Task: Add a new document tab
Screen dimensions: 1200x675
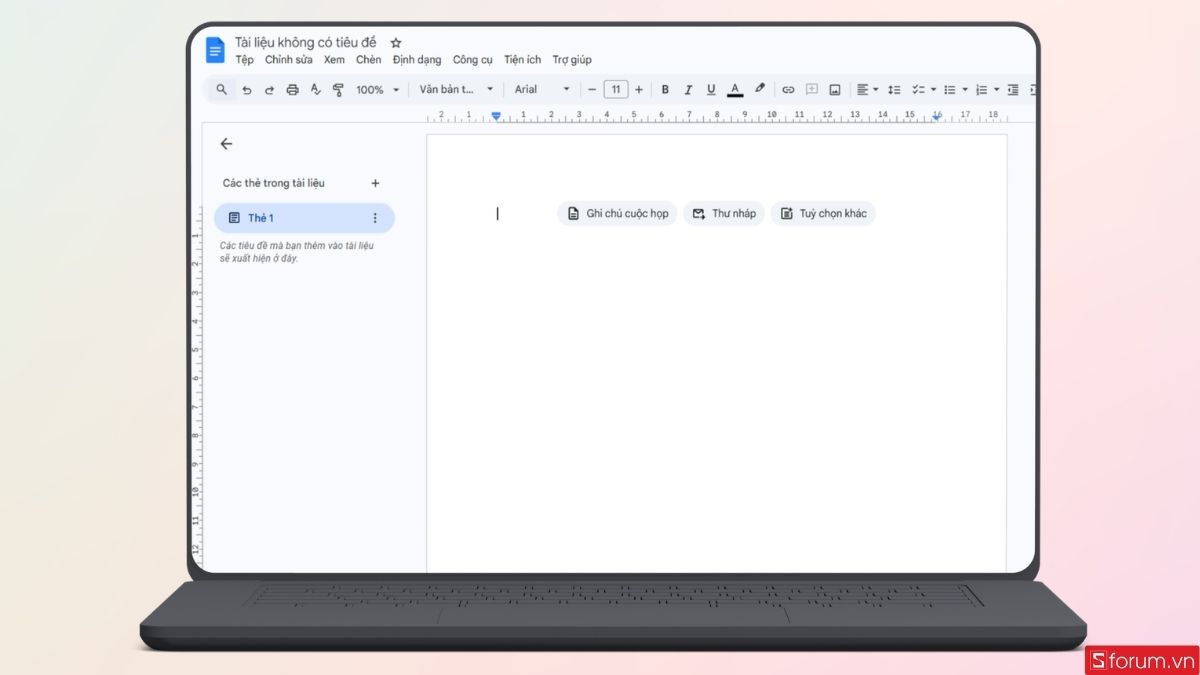Action: [x=375, y=183]
